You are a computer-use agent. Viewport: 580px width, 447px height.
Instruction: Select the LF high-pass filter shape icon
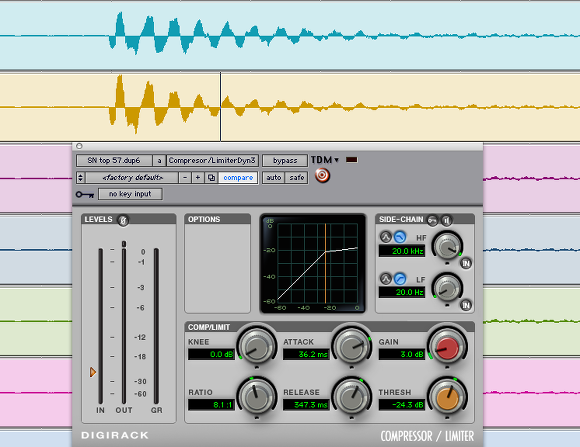click(400, 279)
